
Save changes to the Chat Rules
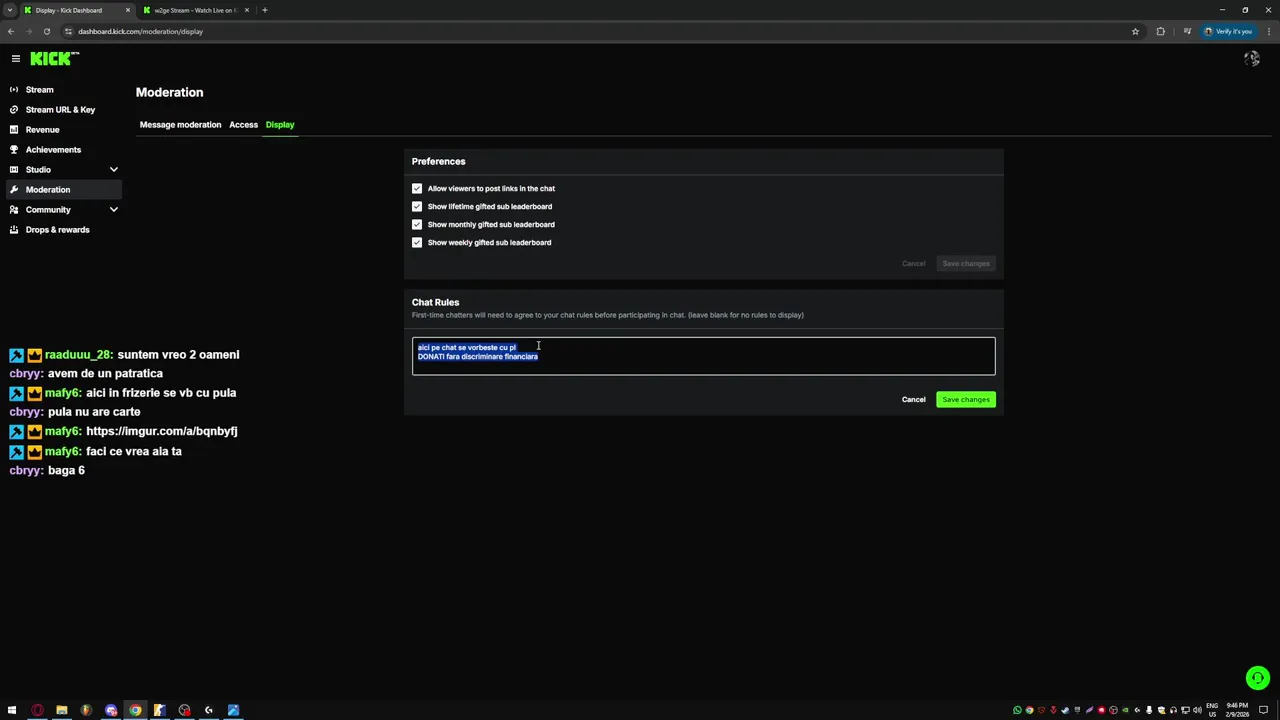click(965, 399)
